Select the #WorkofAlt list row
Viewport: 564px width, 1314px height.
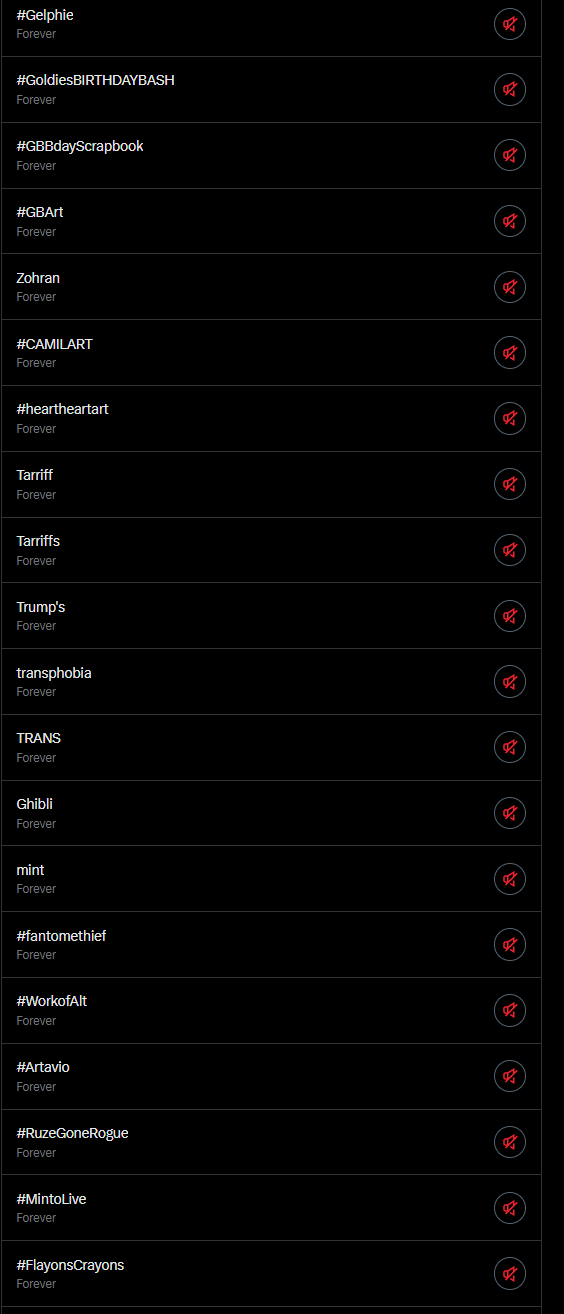271,1010
